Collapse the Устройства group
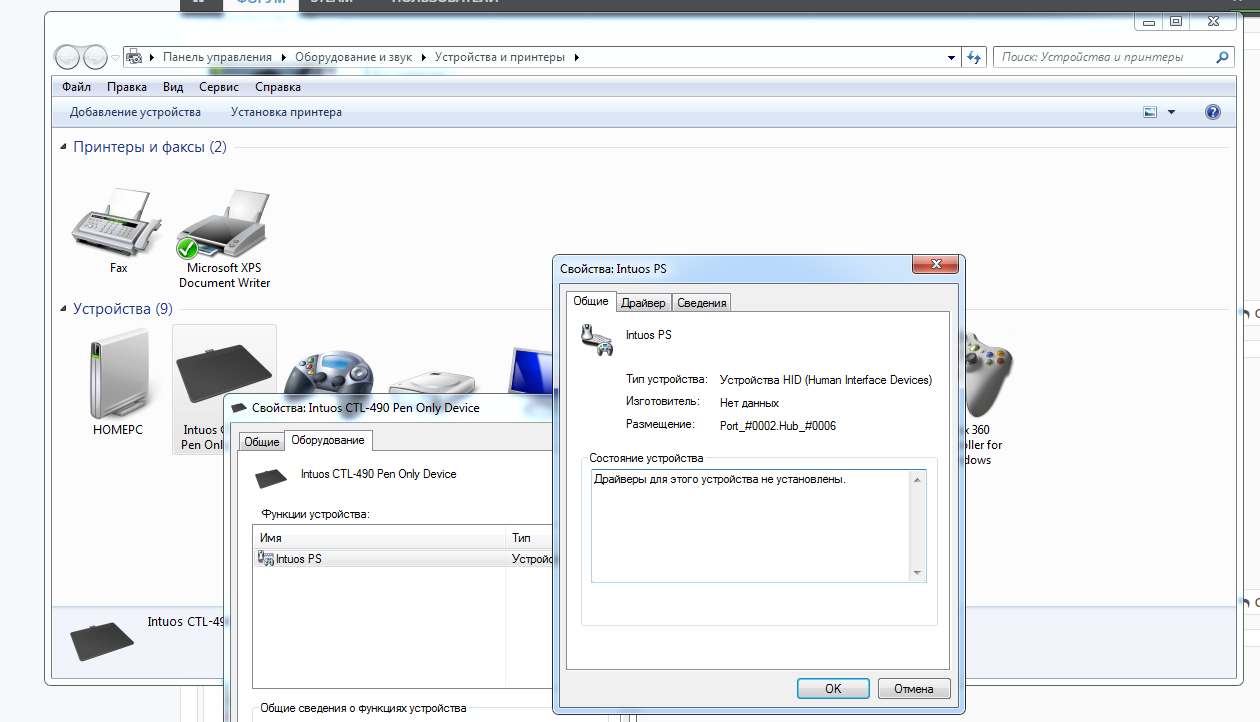 click(x=65, y=309)
